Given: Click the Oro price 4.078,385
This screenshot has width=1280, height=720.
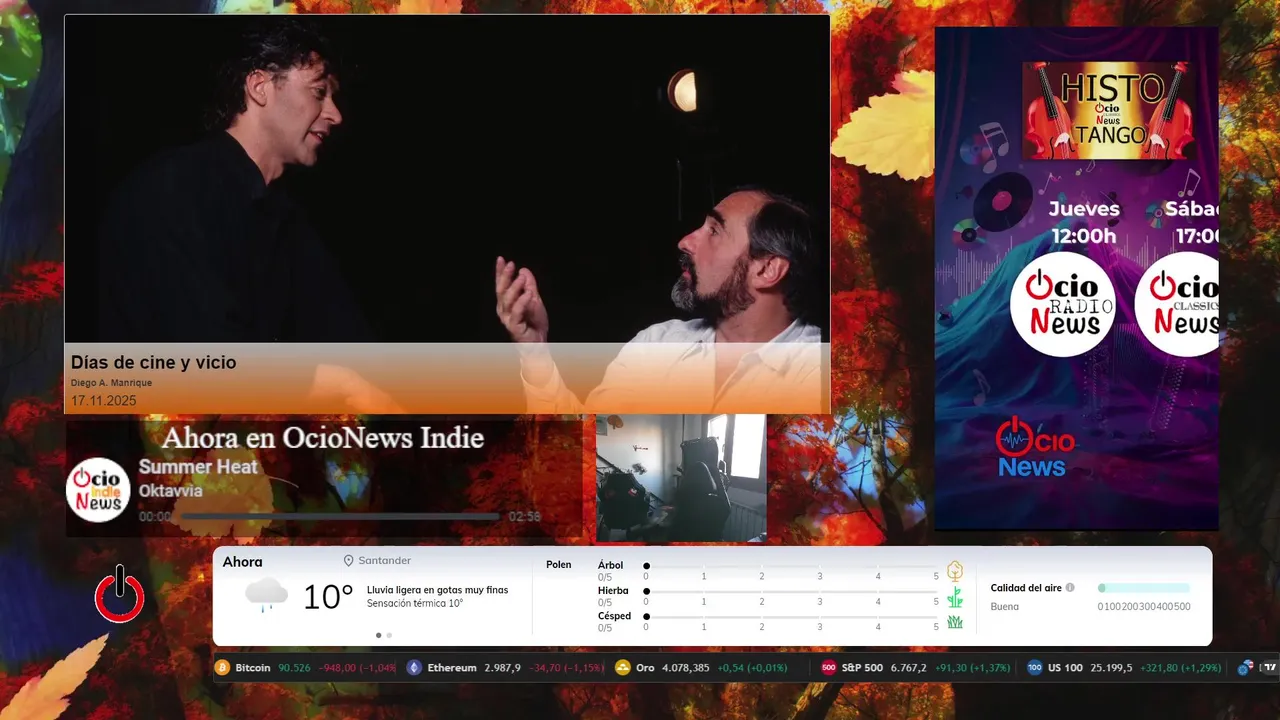Looking at the screenshot, I should tap(686, 668).
